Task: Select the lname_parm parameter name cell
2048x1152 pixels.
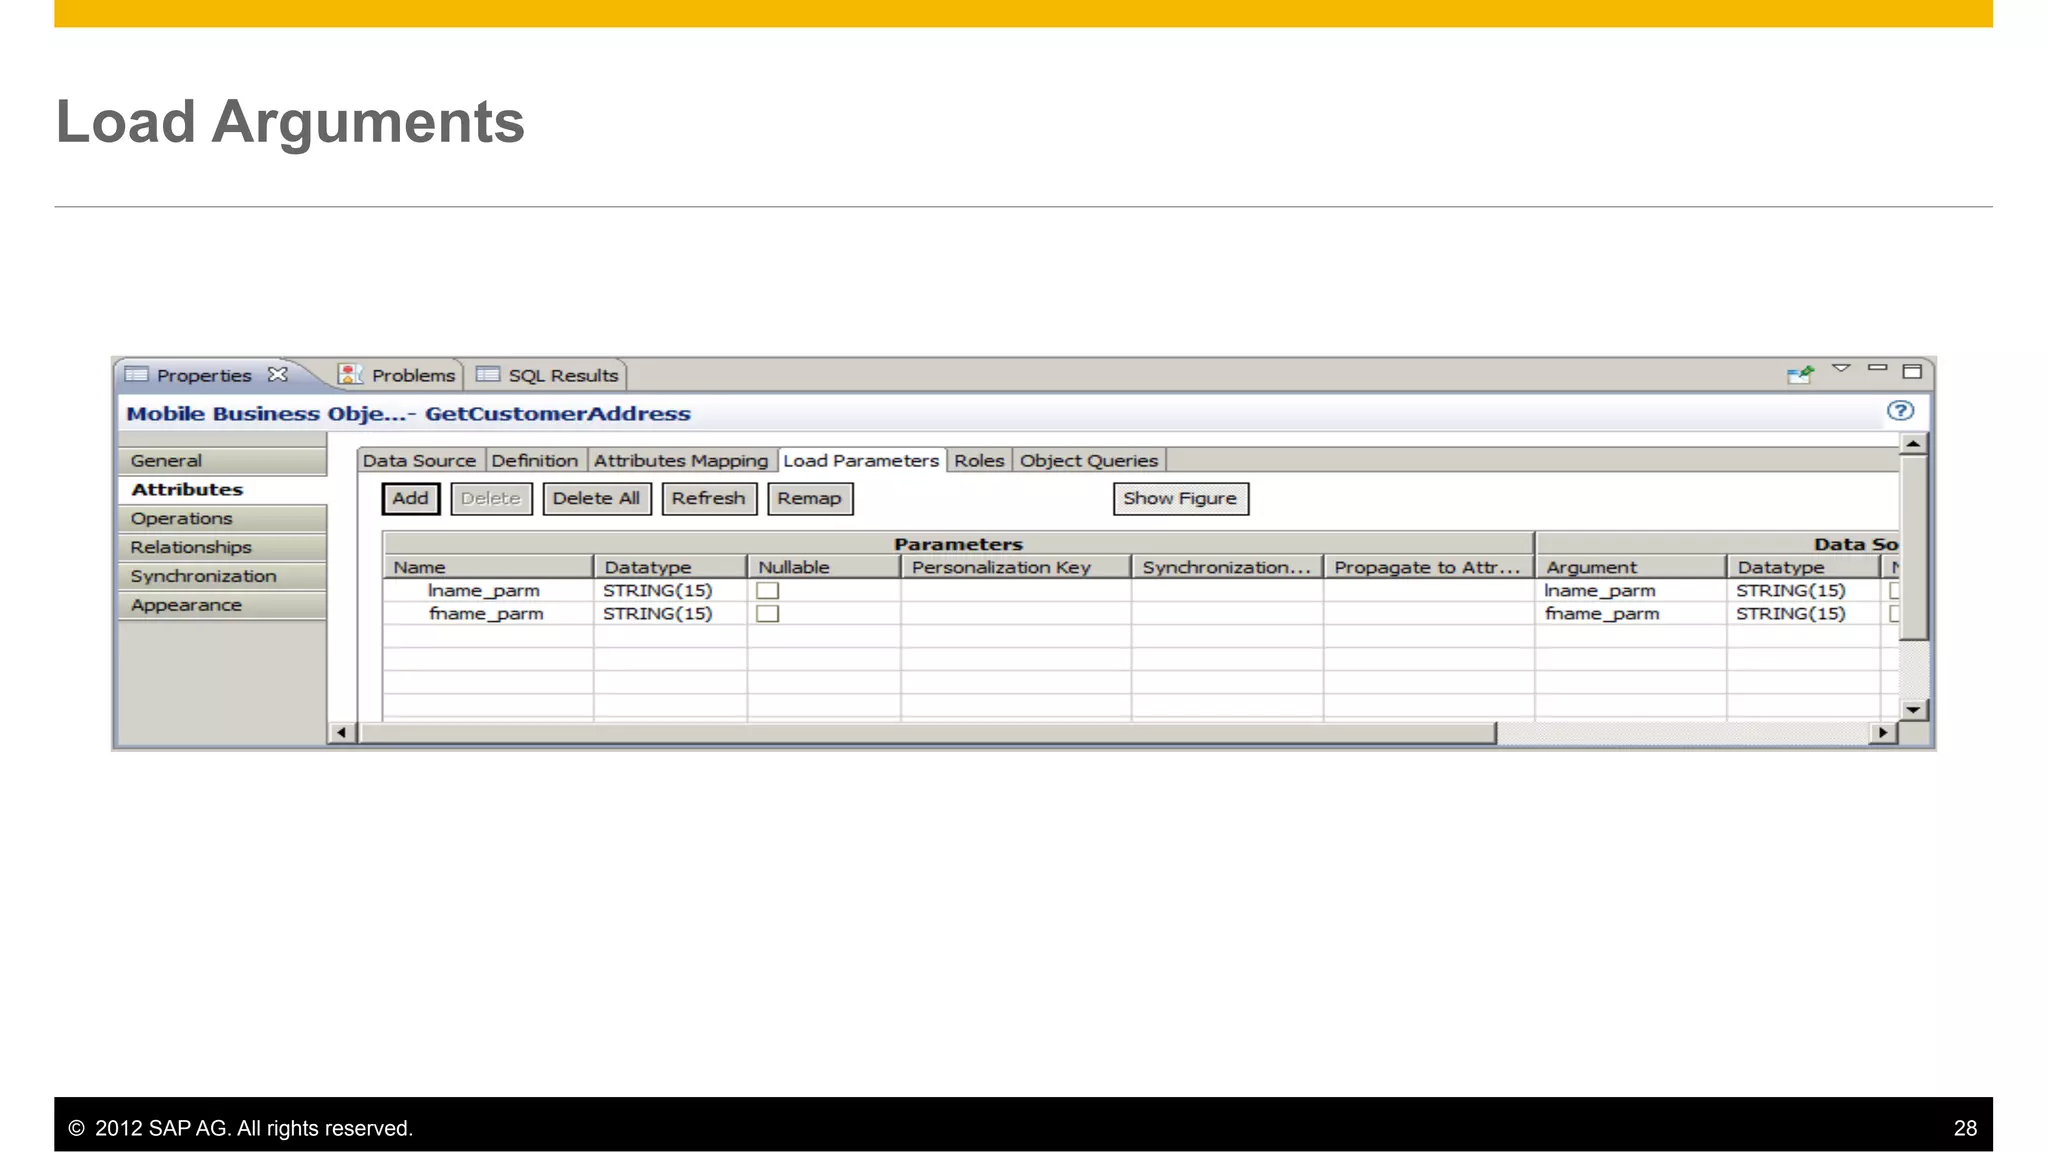Action: point(488,590)
